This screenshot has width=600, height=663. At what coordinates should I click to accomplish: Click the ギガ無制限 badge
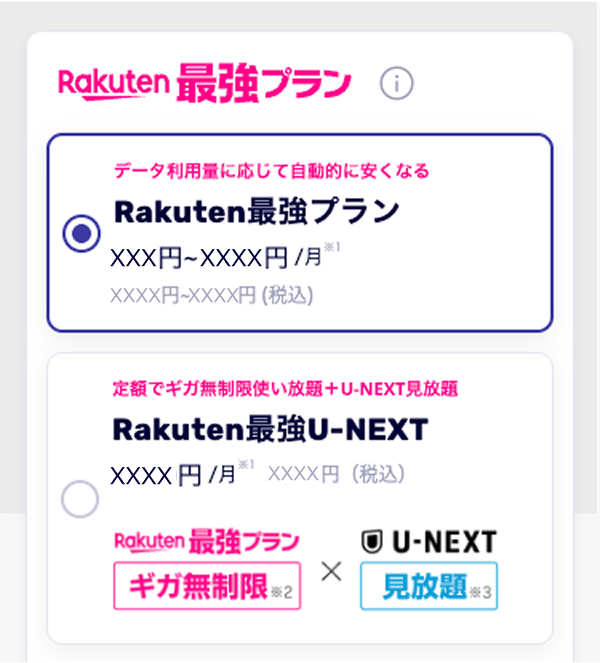pyautogui.click(x=207, y=586)
